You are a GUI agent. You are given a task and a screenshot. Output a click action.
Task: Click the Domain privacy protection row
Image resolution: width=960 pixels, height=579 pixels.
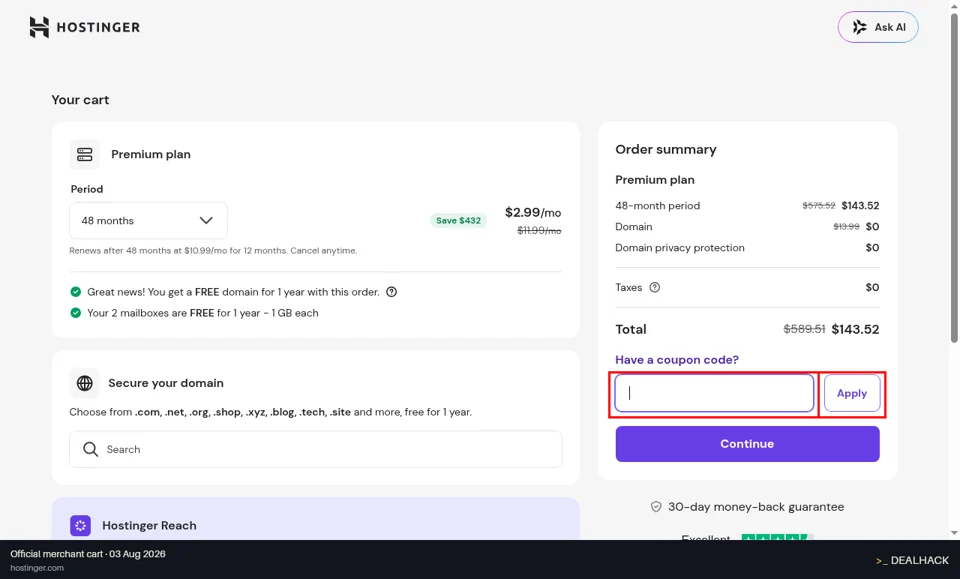coord(747,248)
